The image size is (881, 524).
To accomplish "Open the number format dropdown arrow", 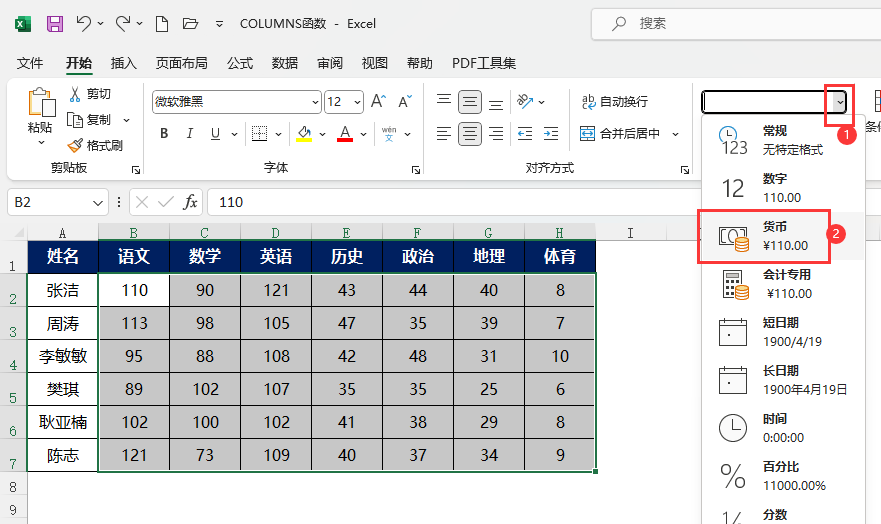I will pos(839,102).
